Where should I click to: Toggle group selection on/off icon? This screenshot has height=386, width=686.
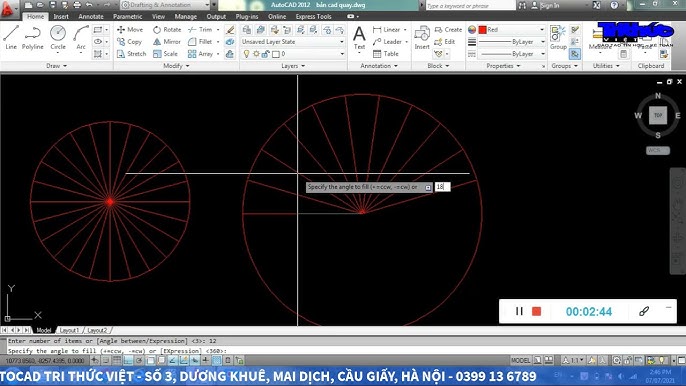[x=575, y=54]
